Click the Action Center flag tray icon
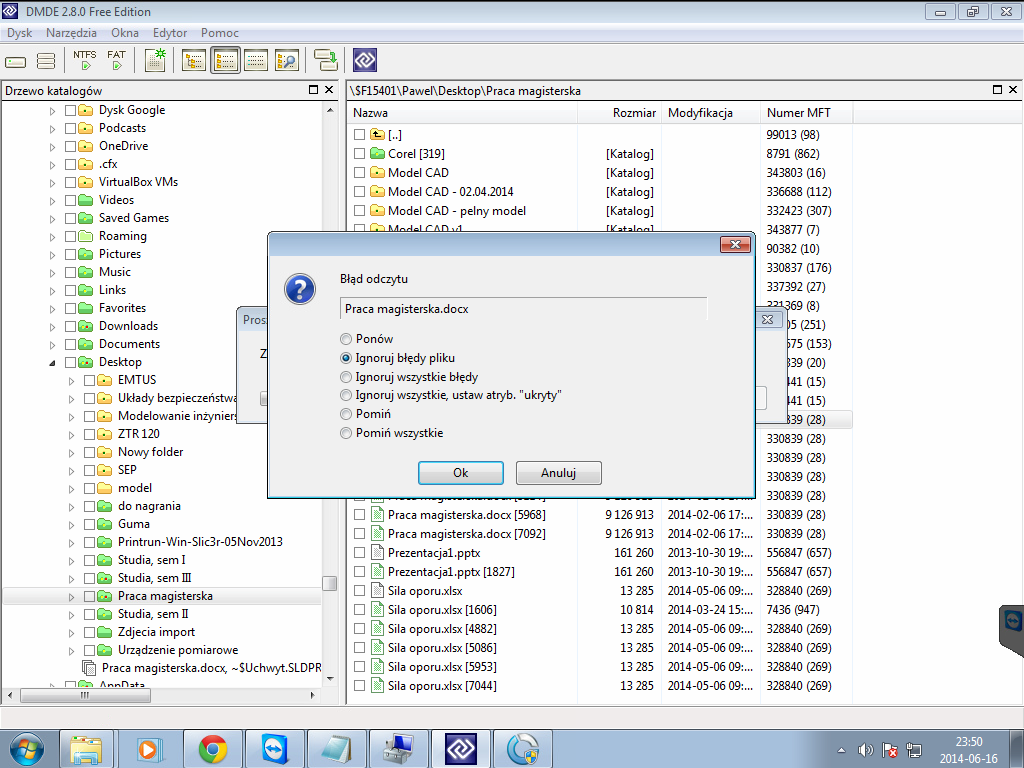The width and height of the screenshot is (1024, 768). [x=889, y=750]
